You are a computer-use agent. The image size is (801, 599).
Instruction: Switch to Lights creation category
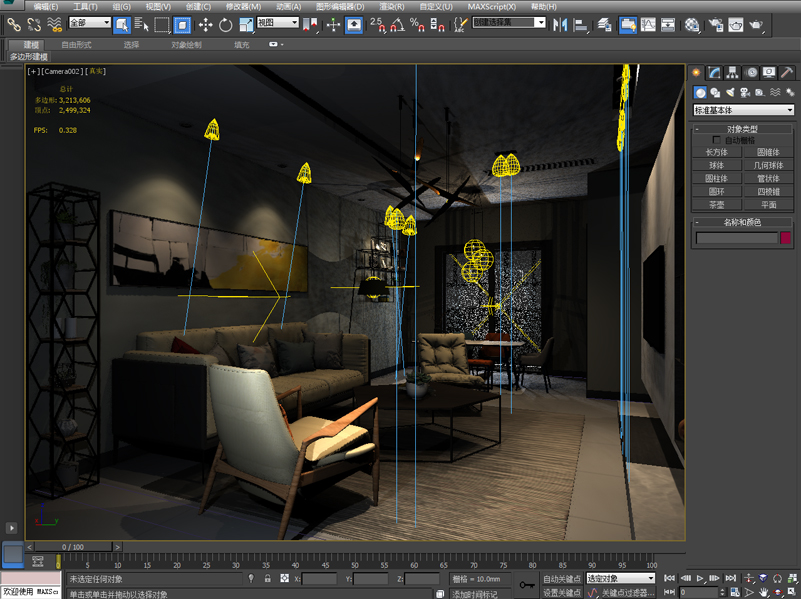tap(730, 92)
